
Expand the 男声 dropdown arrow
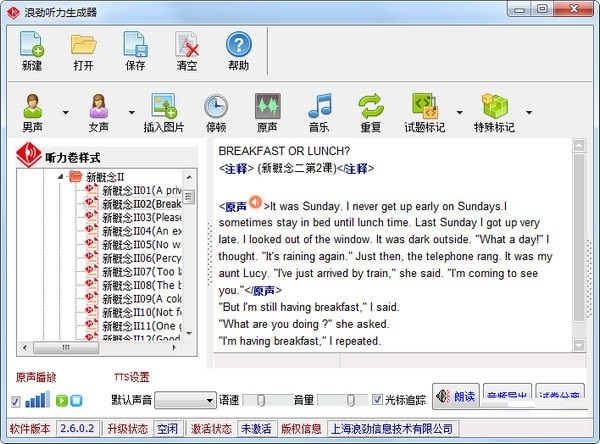(x=66, y=113)
